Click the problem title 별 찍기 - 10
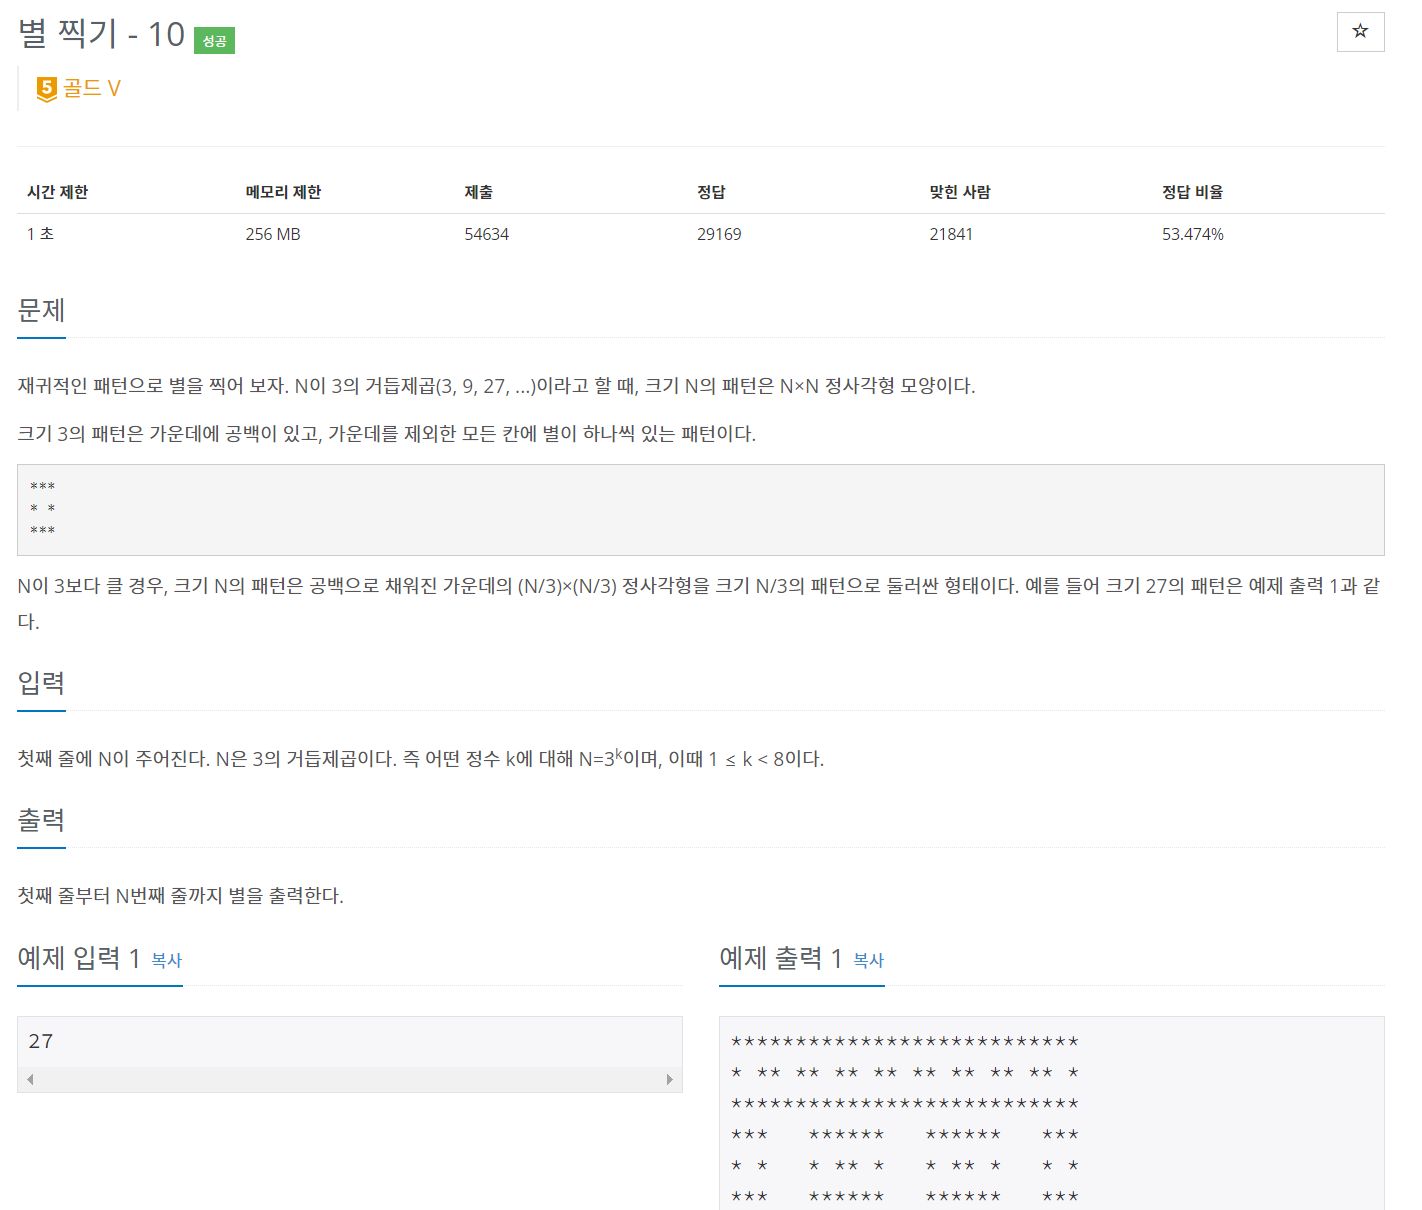The image size is (1422, 1210). pos(102,34)
